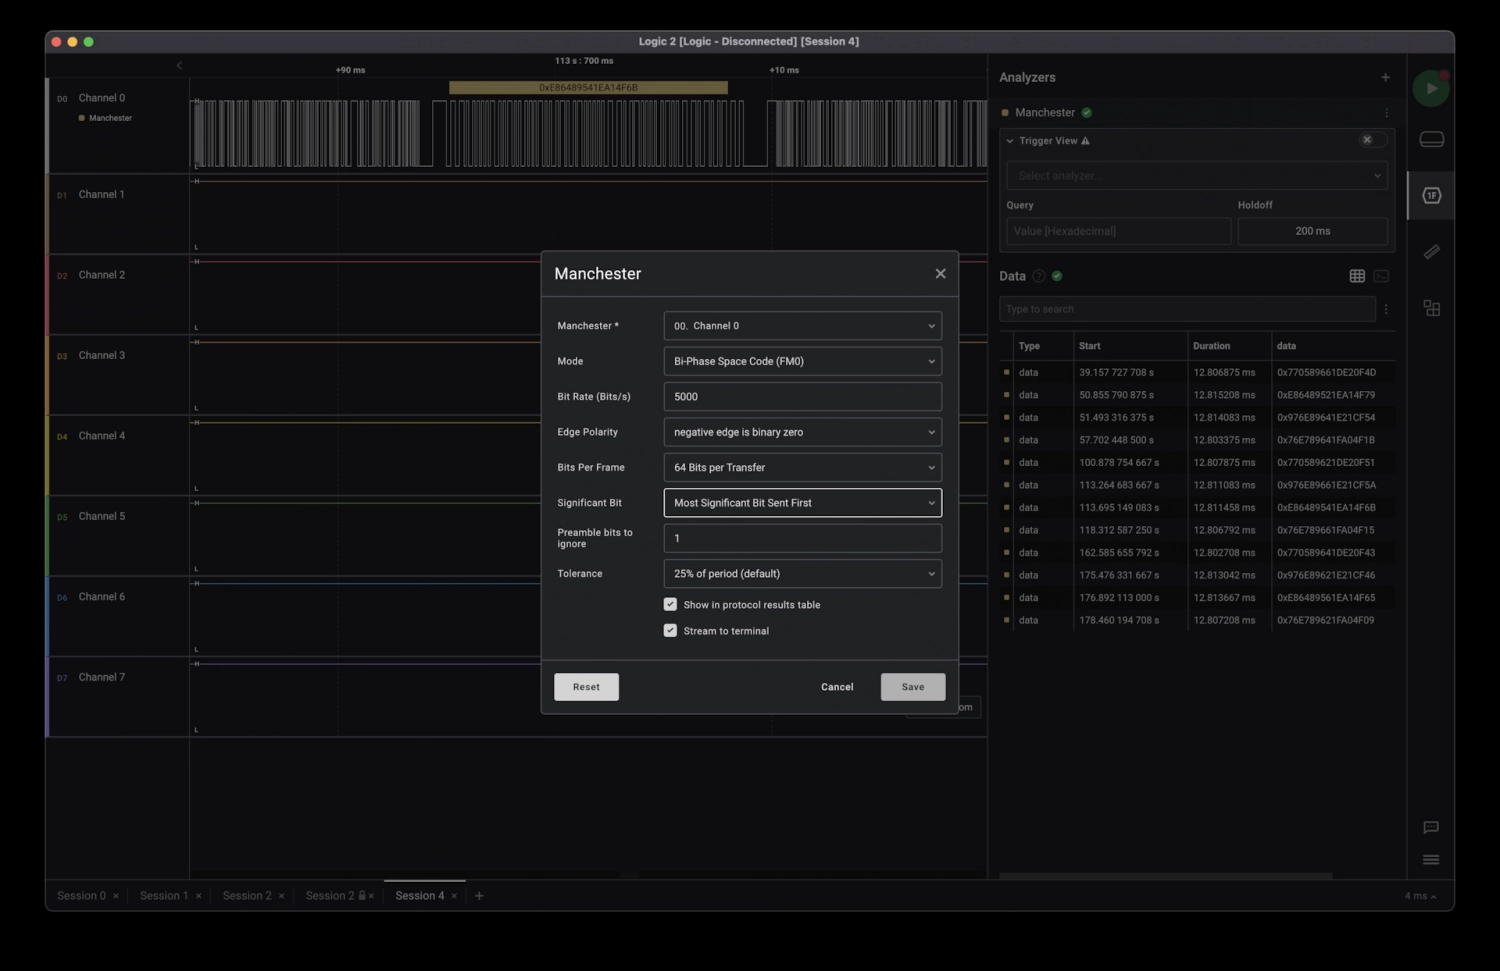Click the Type to search field
Screen dimensions: 1500x971
click(1187, 309)
